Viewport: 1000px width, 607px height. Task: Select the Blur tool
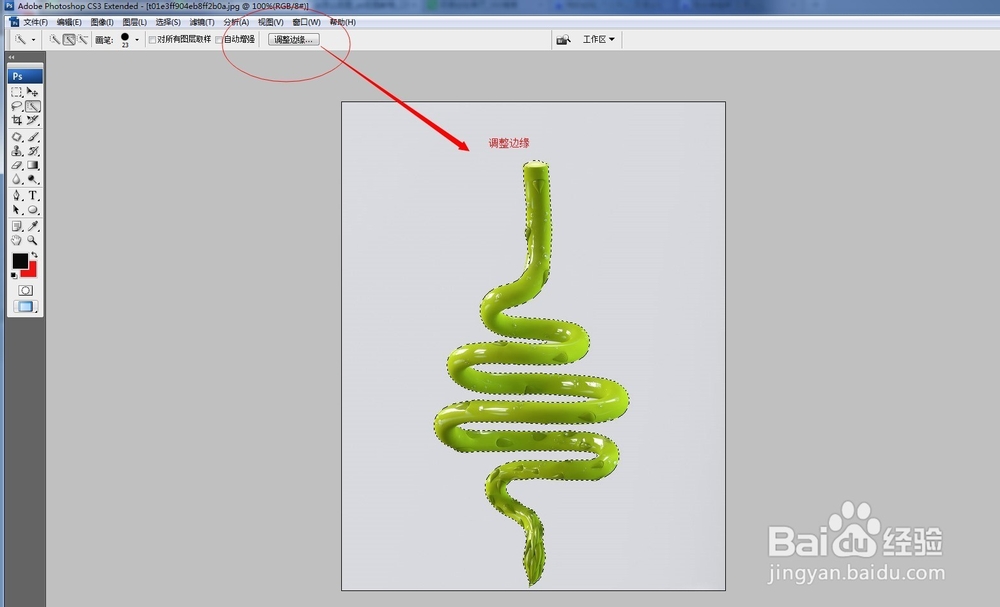coord(17,179)
